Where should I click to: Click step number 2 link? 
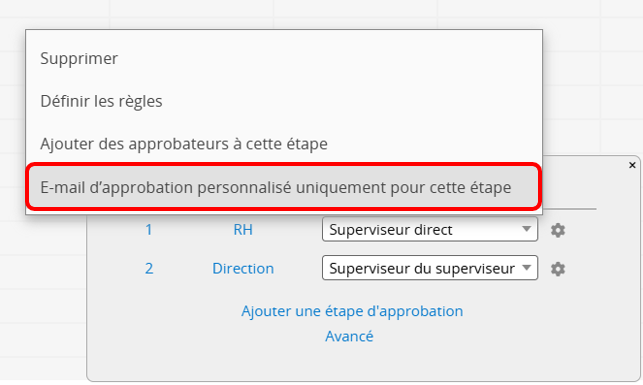click(149, 269)
